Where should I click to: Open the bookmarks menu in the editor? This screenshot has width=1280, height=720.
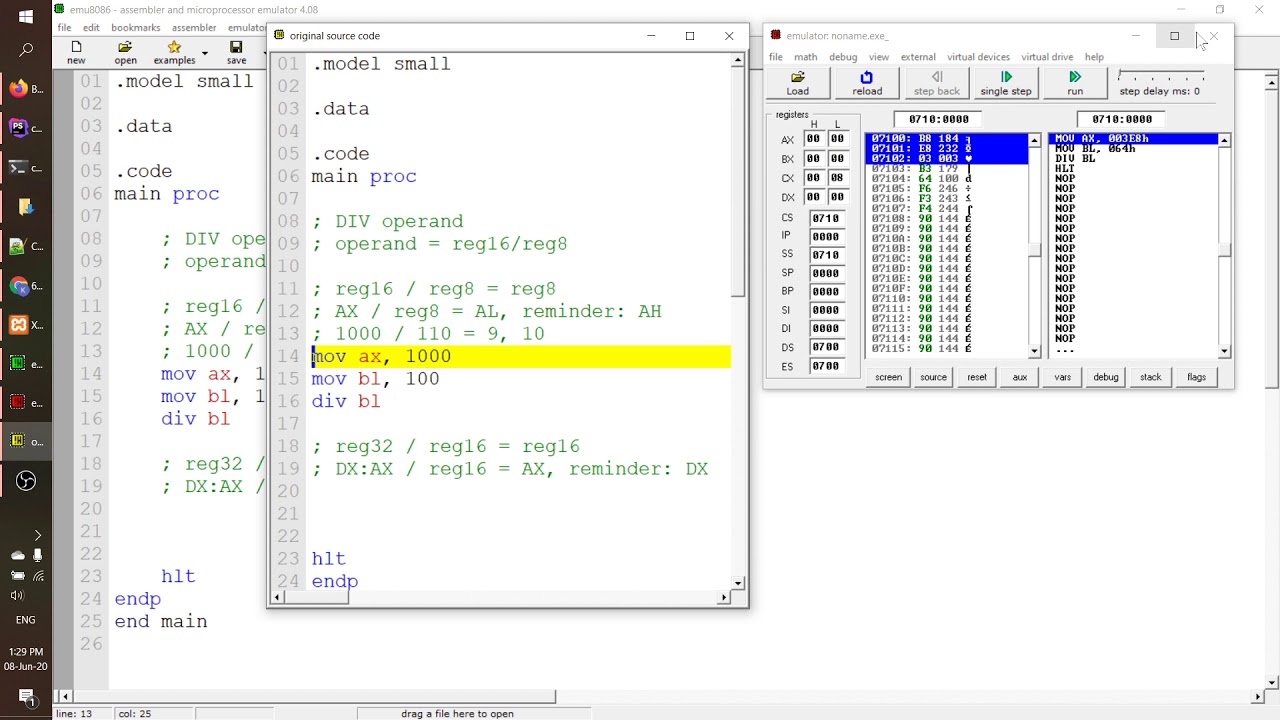[135, 27]
